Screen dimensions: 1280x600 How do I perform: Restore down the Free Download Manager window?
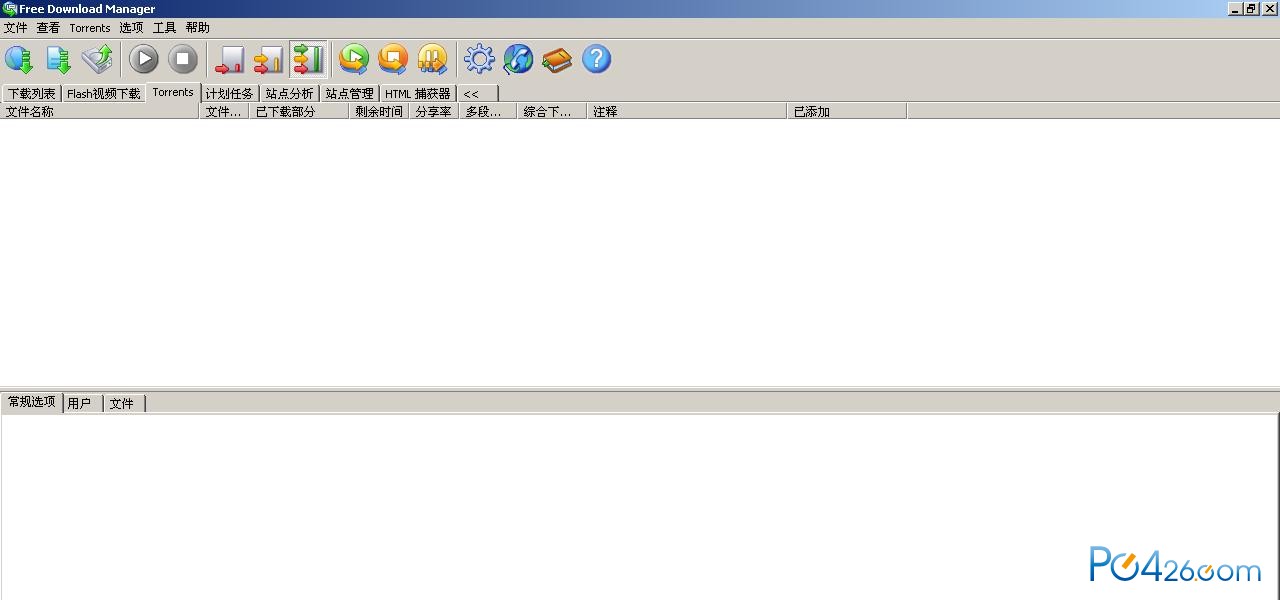1251,9
